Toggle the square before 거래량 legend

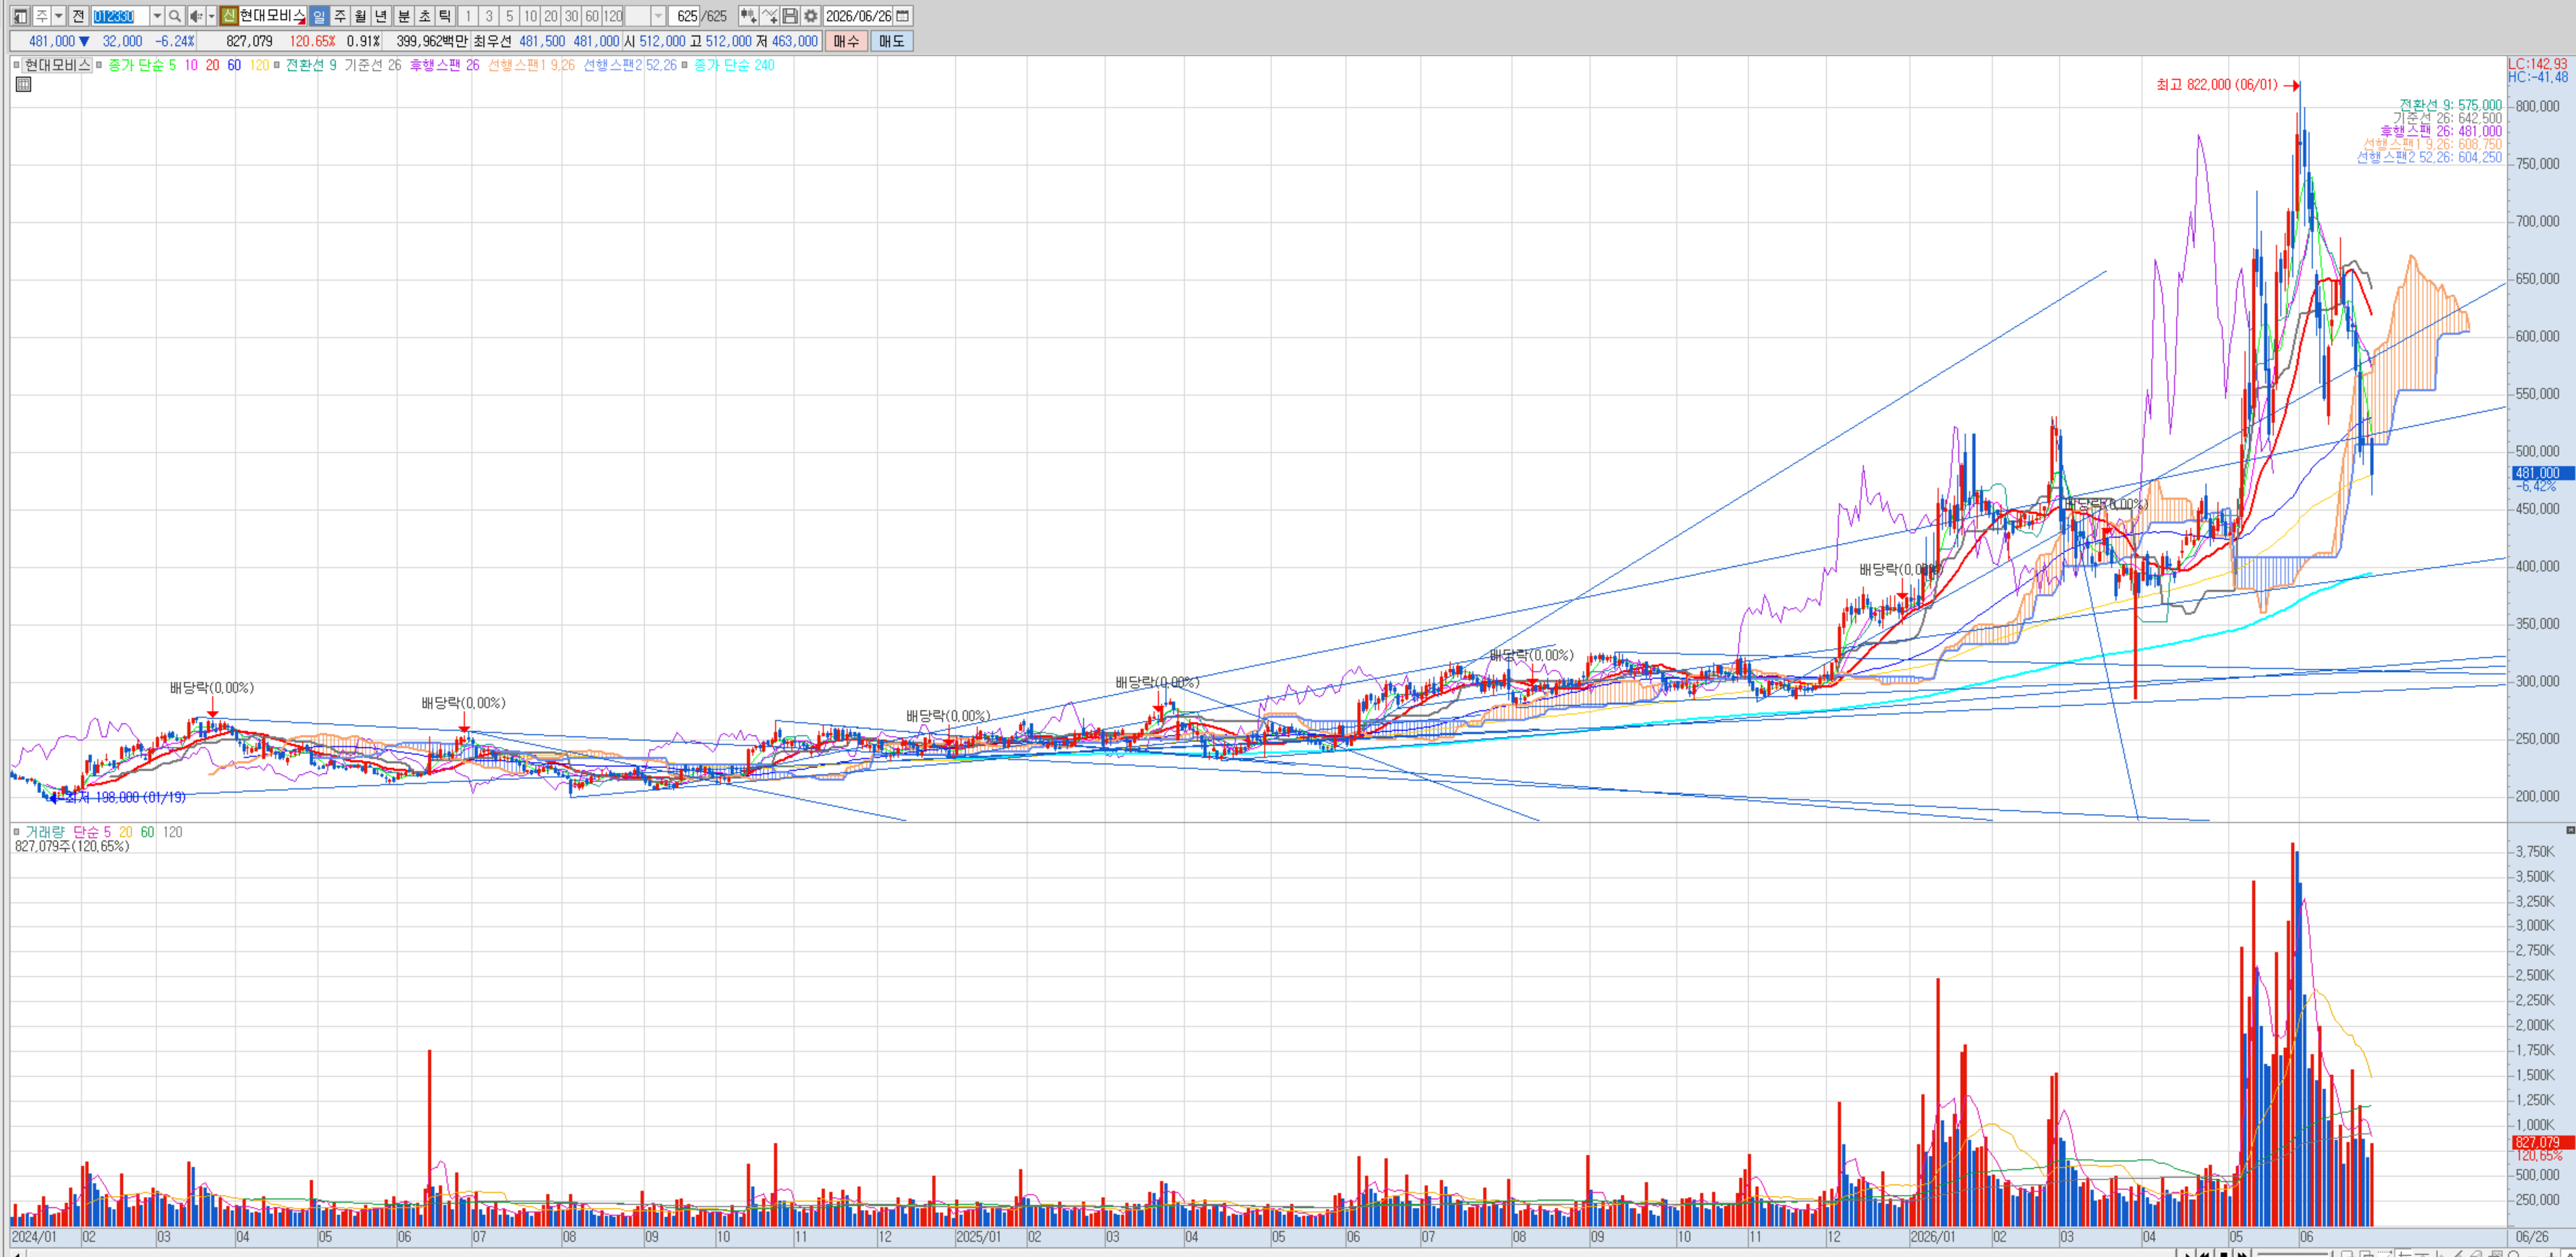(x=16, y=831)
